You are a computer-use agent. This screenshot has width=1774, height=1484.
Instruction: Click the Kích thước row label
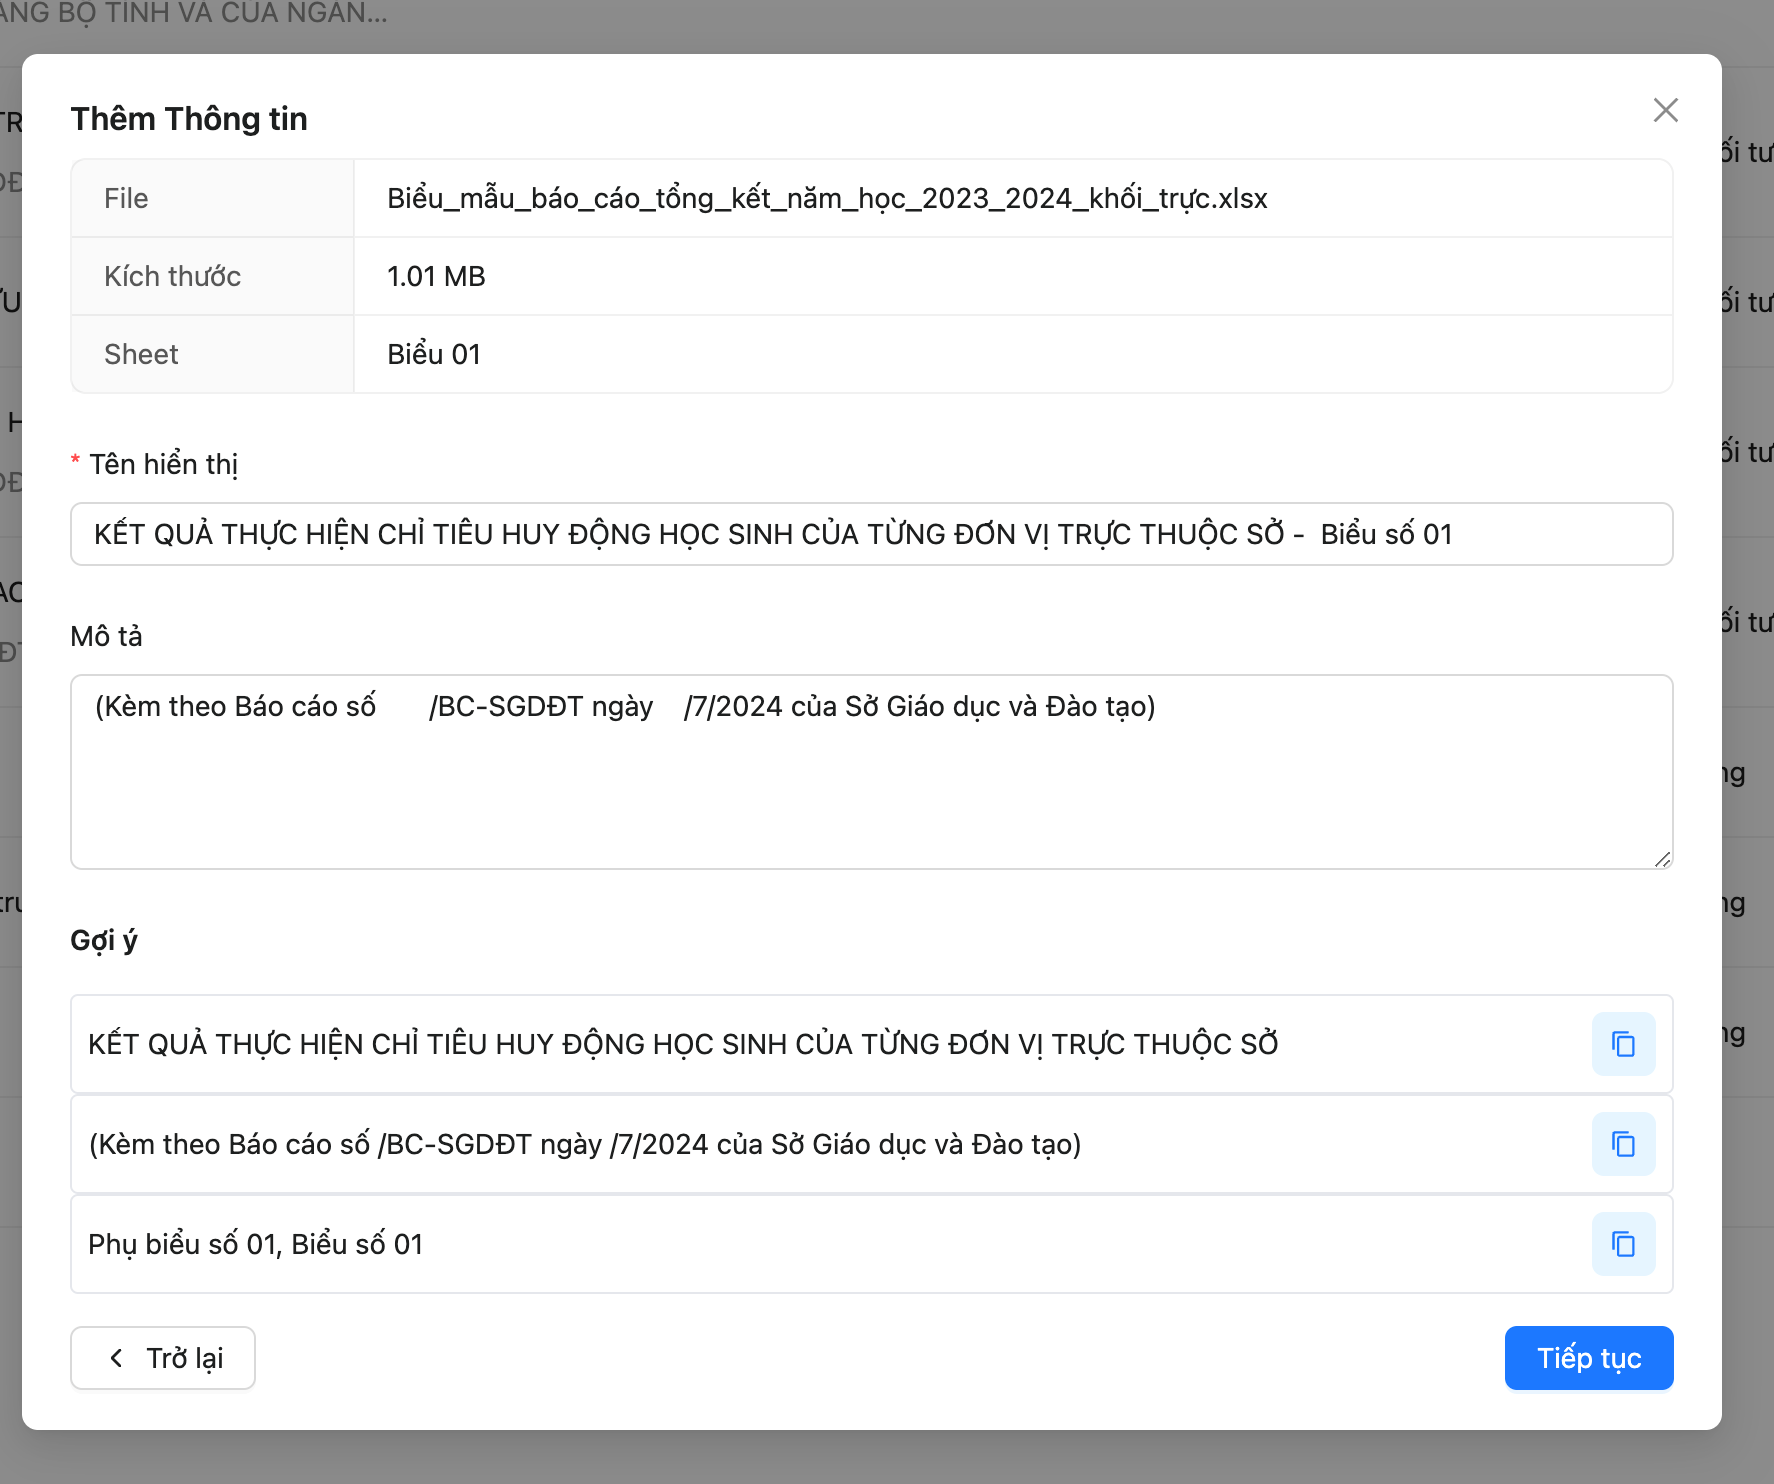(x=172, y=276)
